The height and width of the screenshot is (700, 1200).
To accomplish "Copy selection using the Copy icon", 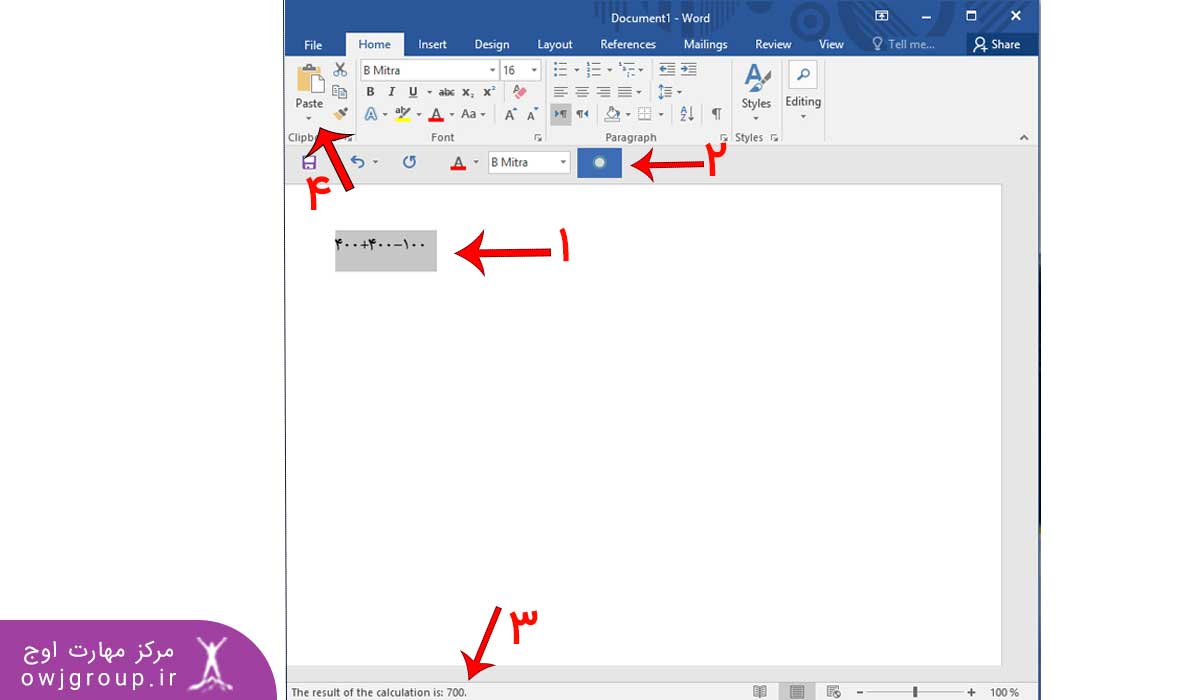I will [340, 92].
